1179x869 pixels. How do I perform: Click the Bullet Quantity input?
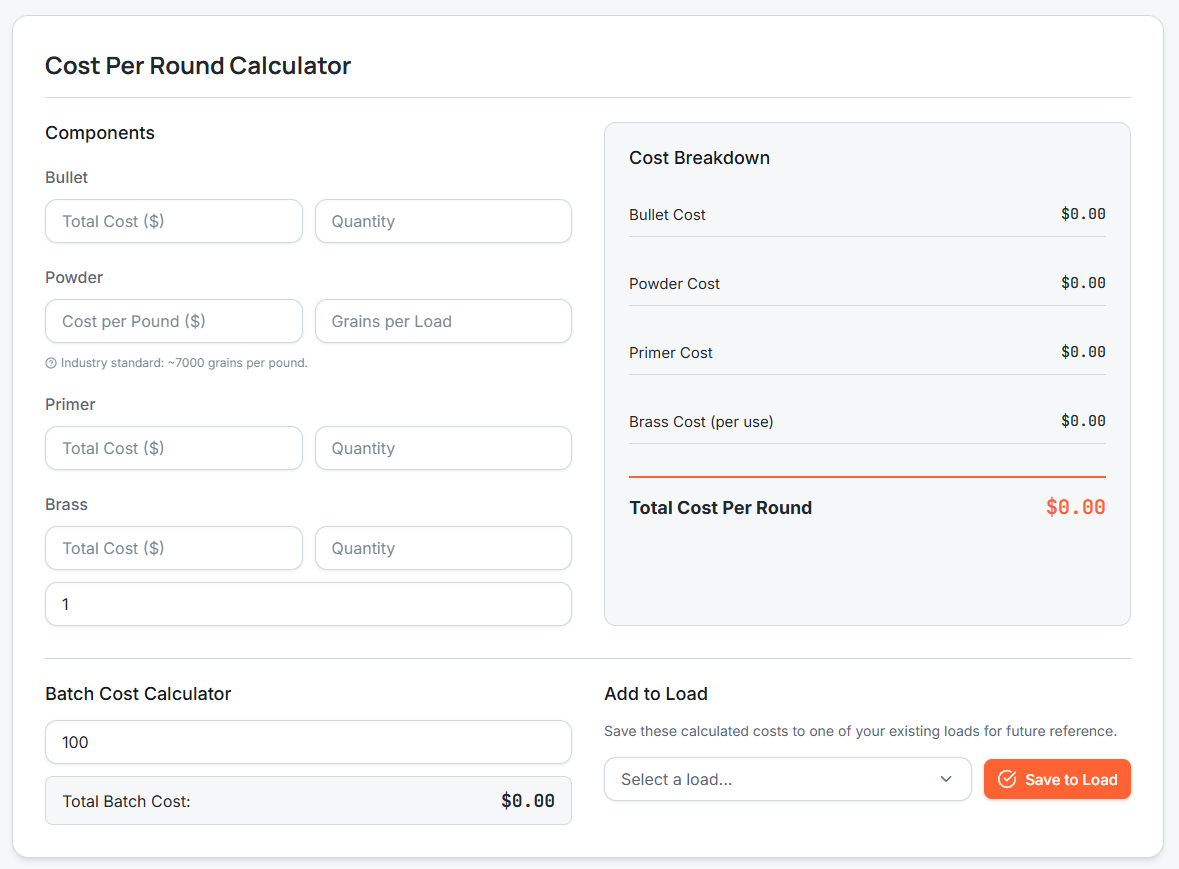[x=443, y=221]
